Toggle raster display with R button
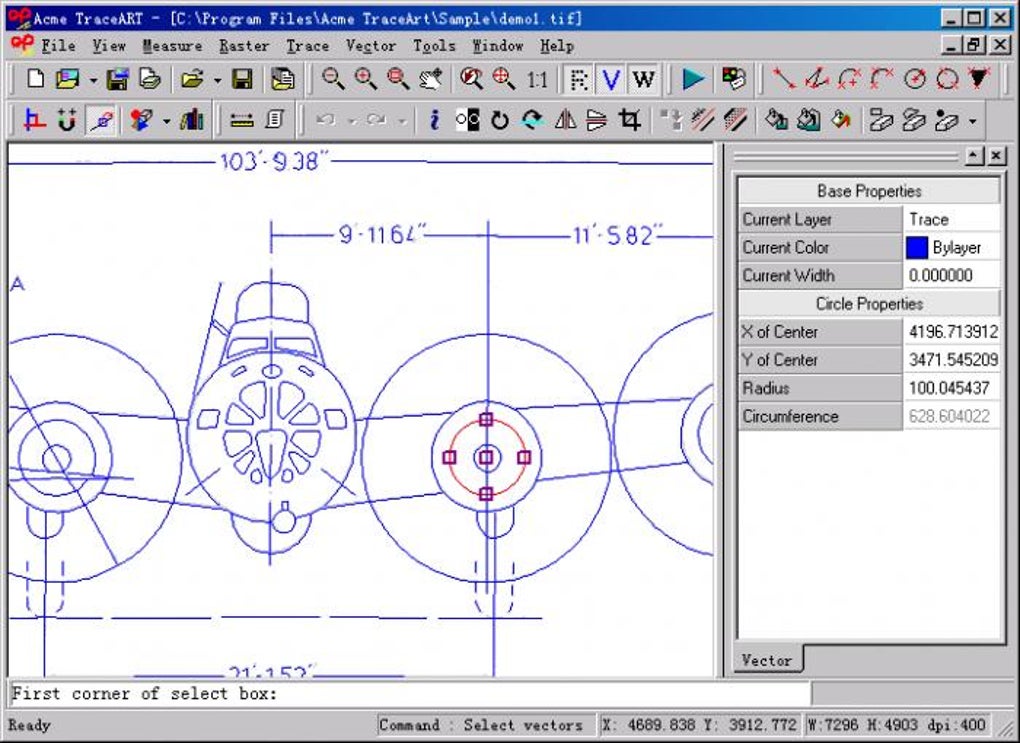The width and height of the screenshot is (1020, 743). point(578,79)
